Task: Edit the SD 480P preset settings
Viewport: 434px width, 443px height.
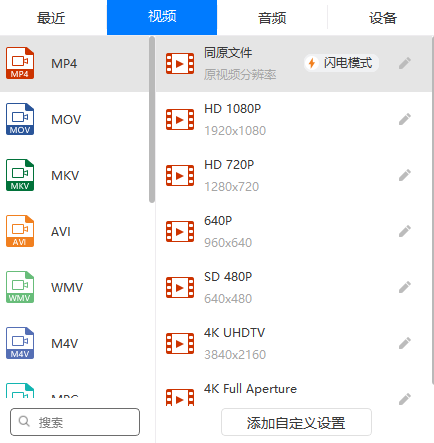Action: [x=405, y=287]
